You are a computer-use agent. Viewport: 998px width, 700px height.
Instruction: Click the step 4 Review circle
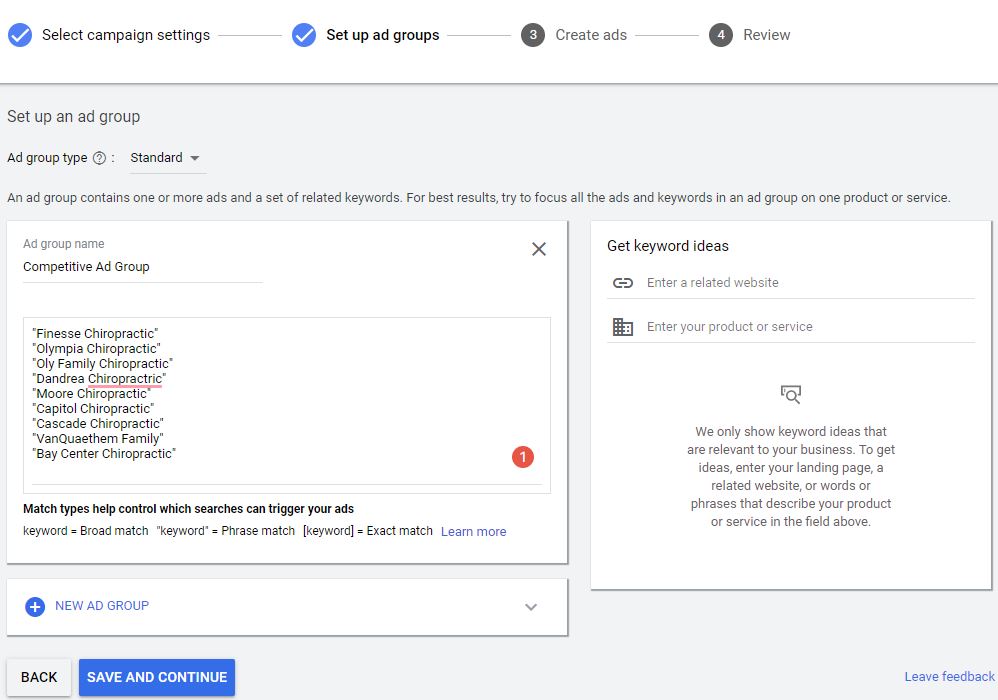[720, 35]
